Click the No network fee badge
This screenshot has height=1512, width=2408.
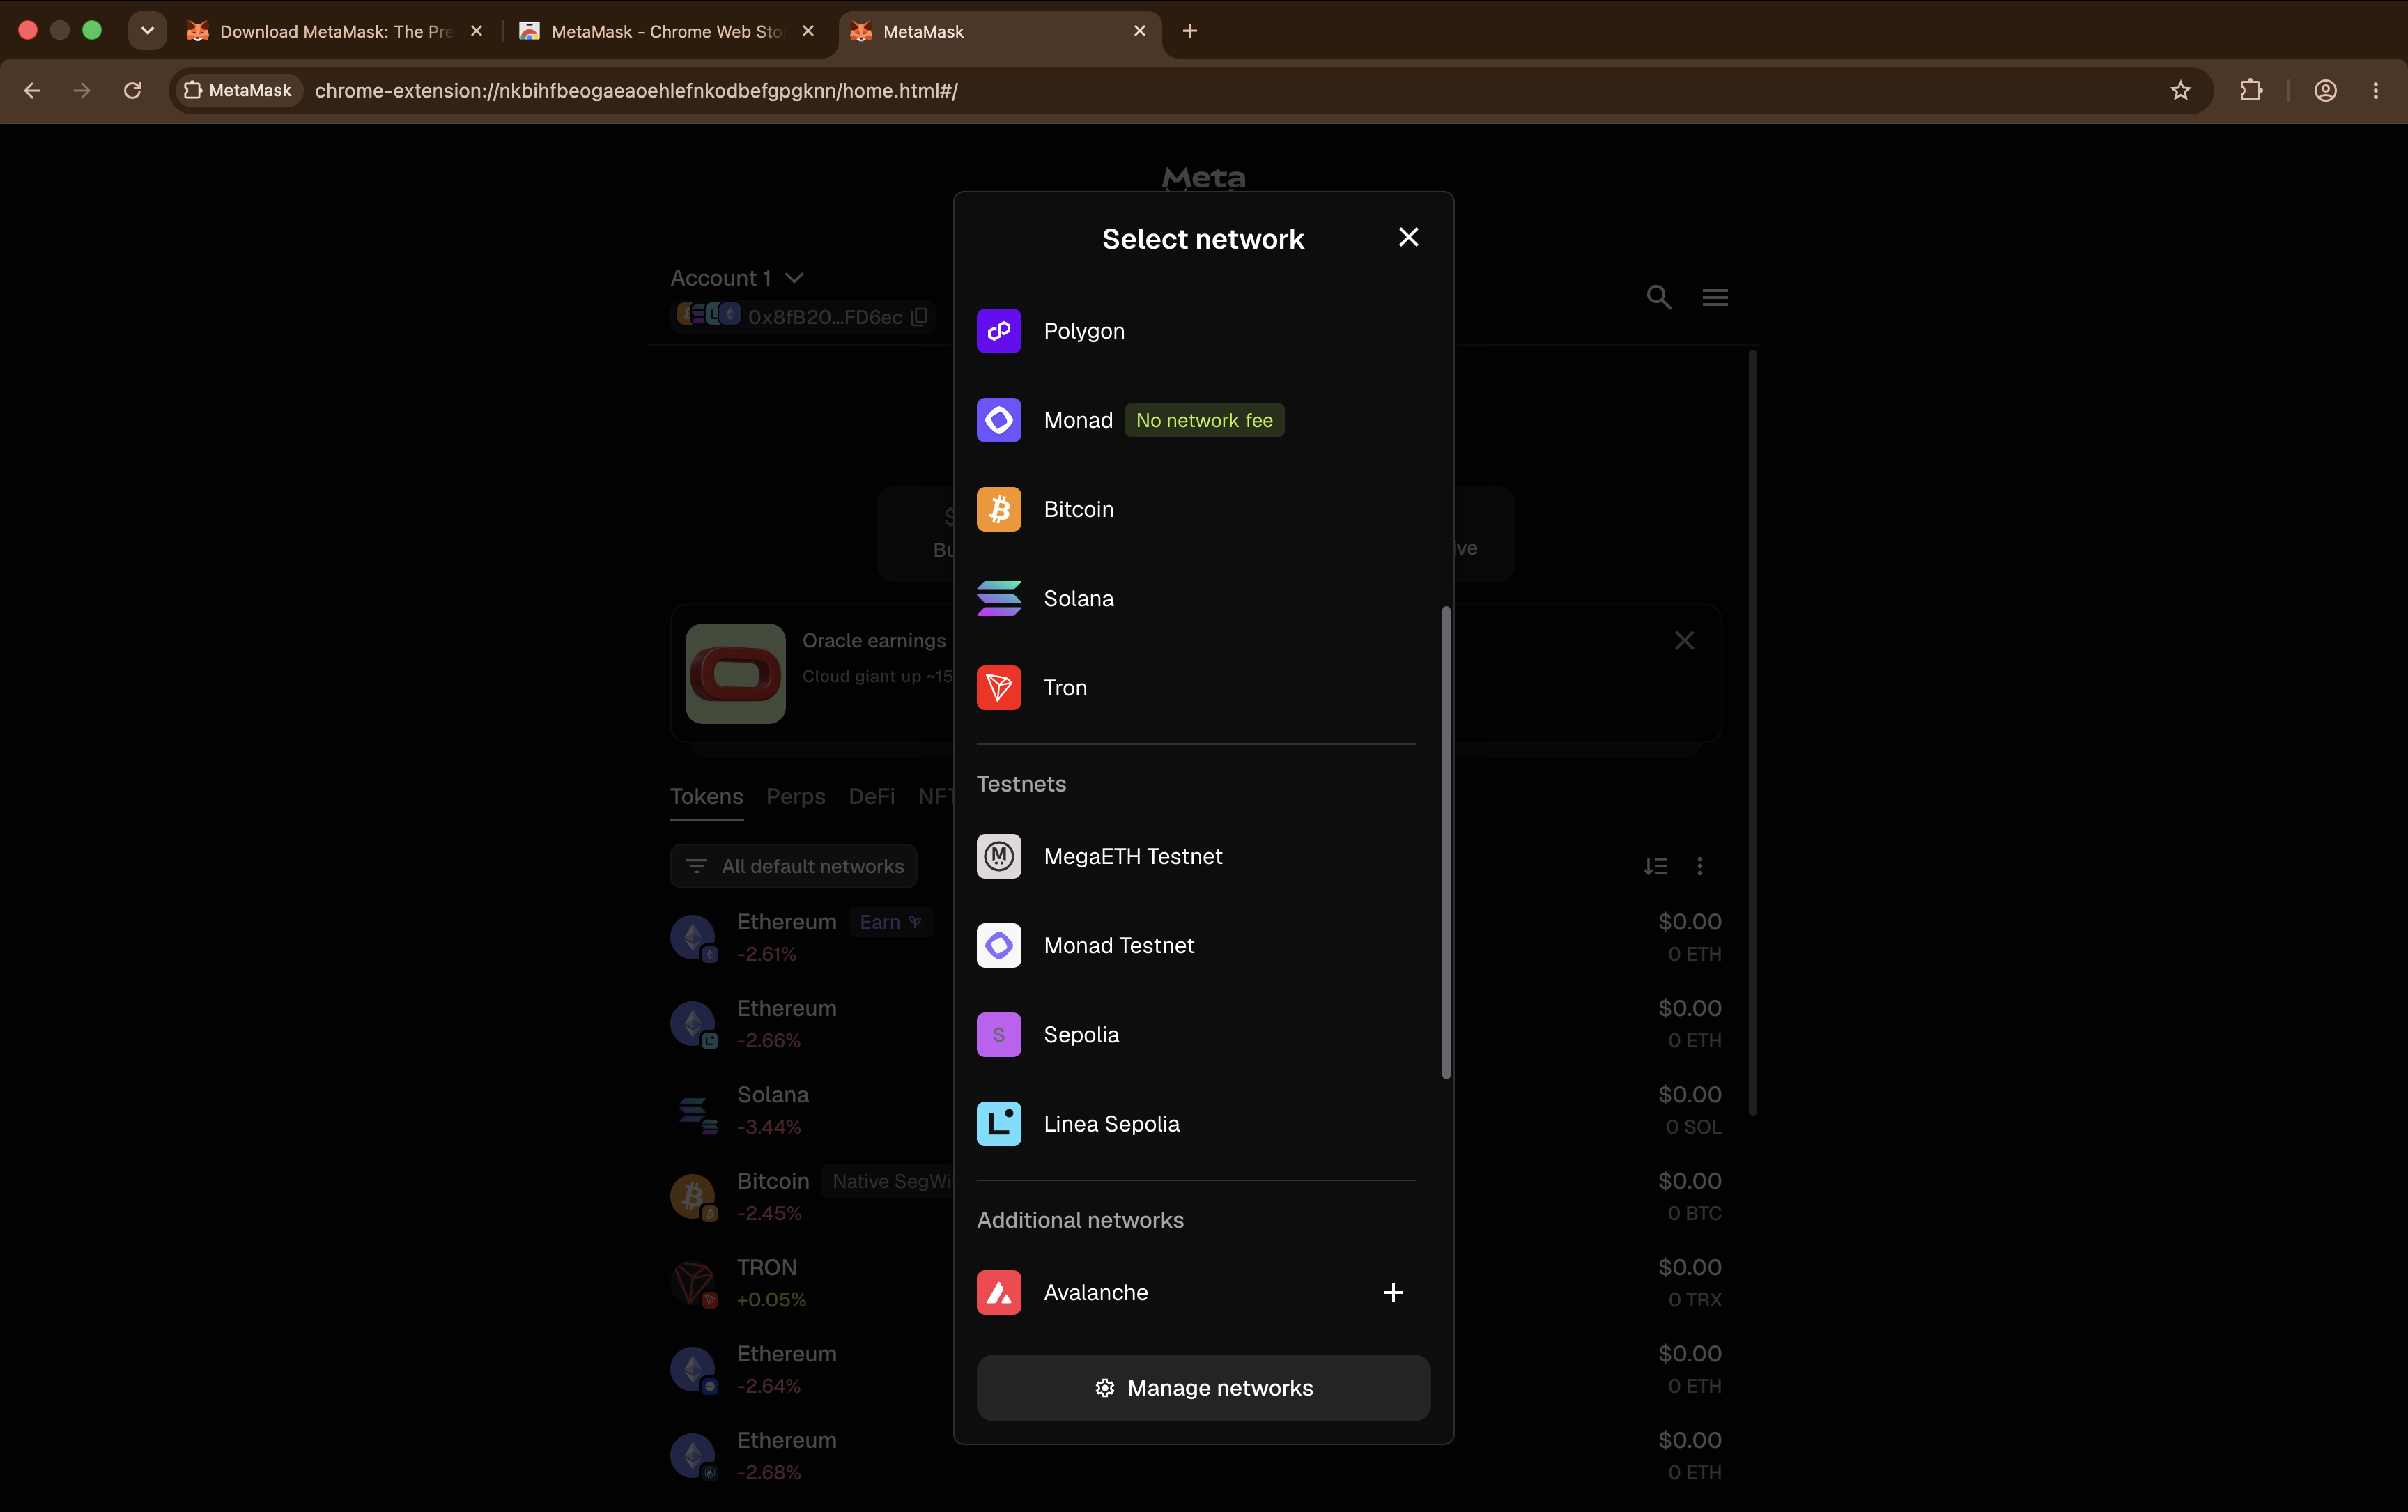point(1204,420)
